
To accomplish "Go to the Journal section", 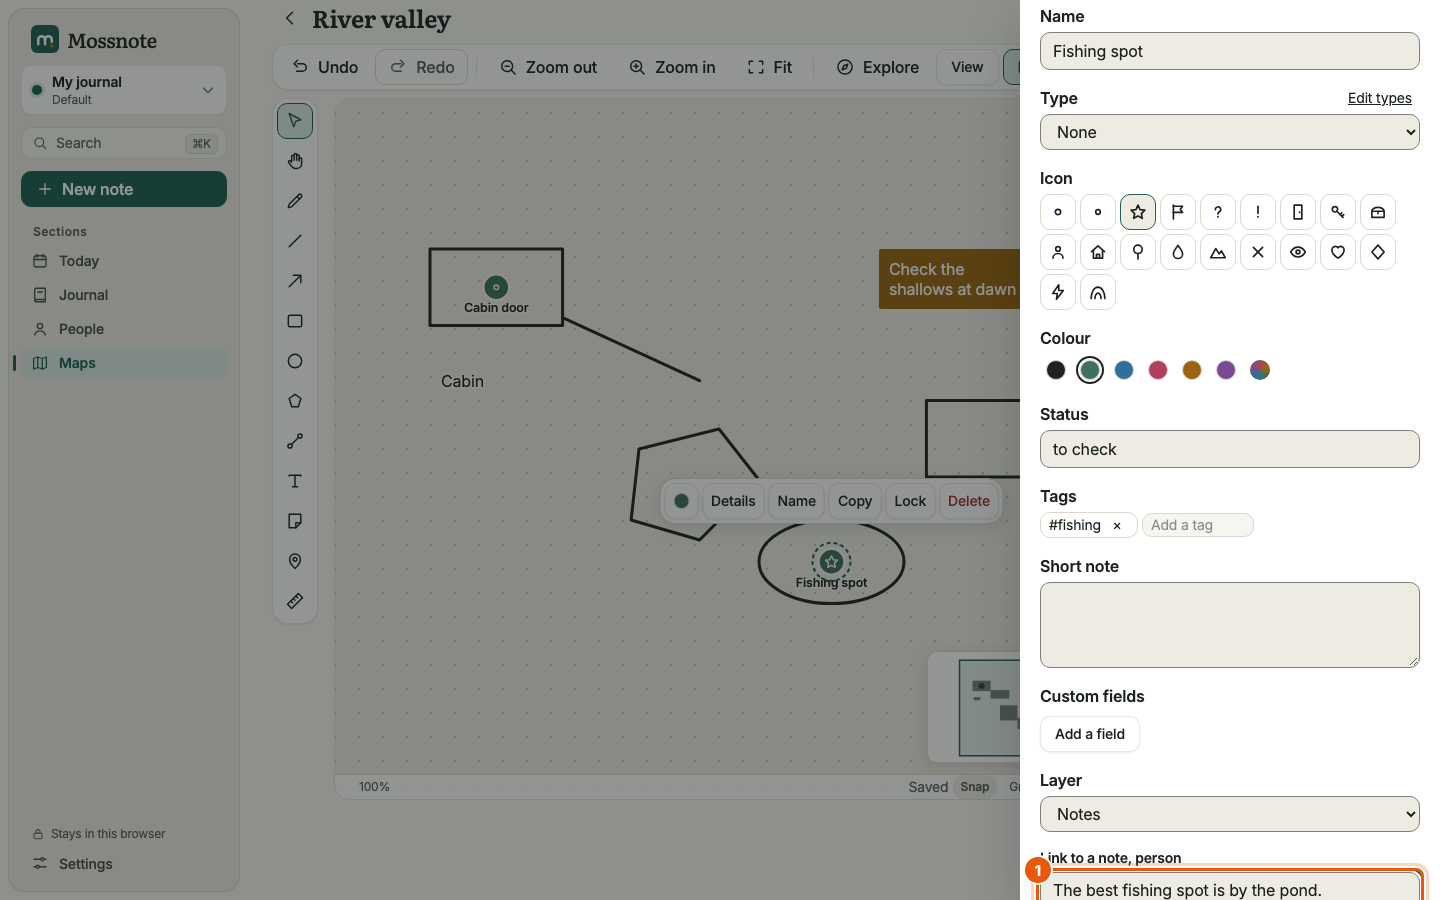I will click(x=124, y=295).
